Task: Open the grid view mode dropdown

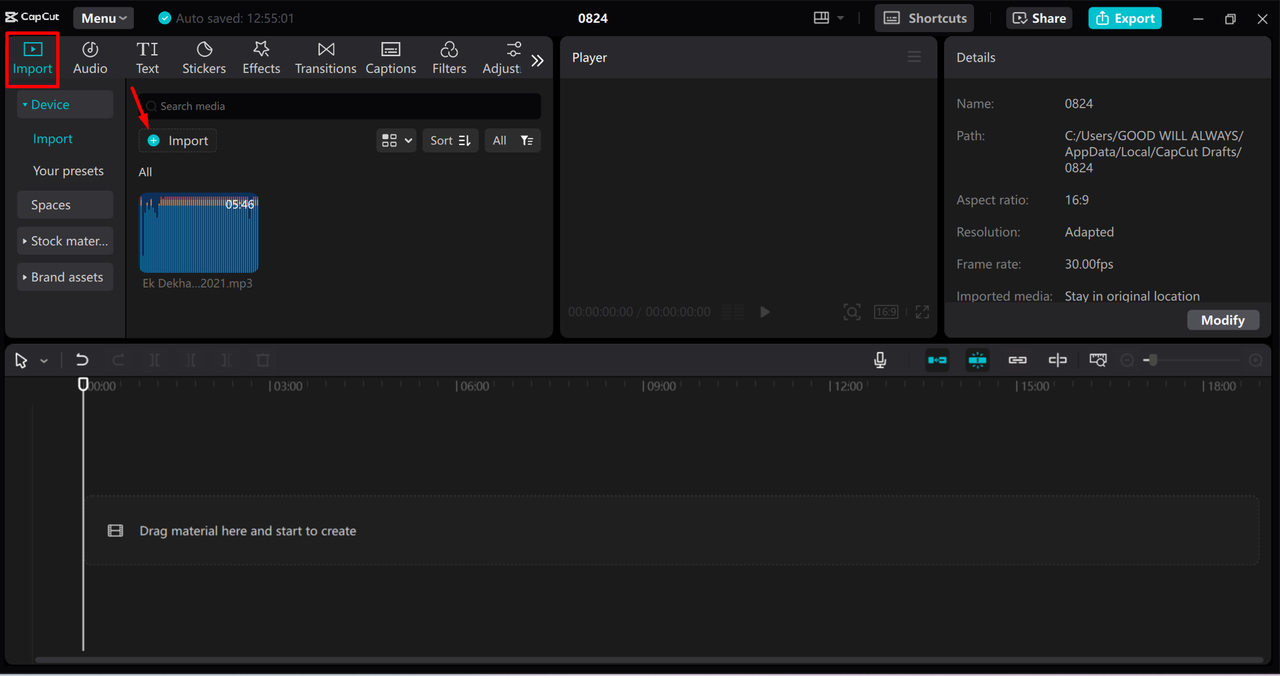Action: pyautogui.click(x=396, y=141)
